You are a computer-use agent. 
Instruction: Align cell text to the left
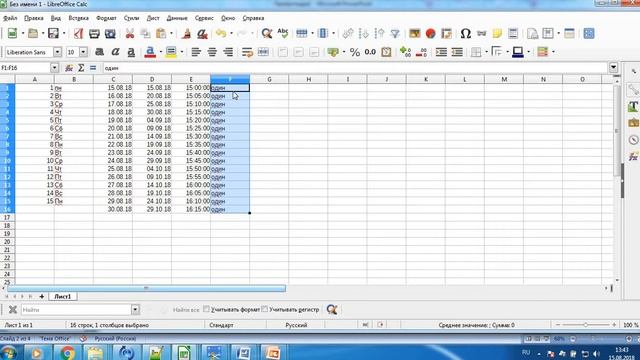[196, 52]
